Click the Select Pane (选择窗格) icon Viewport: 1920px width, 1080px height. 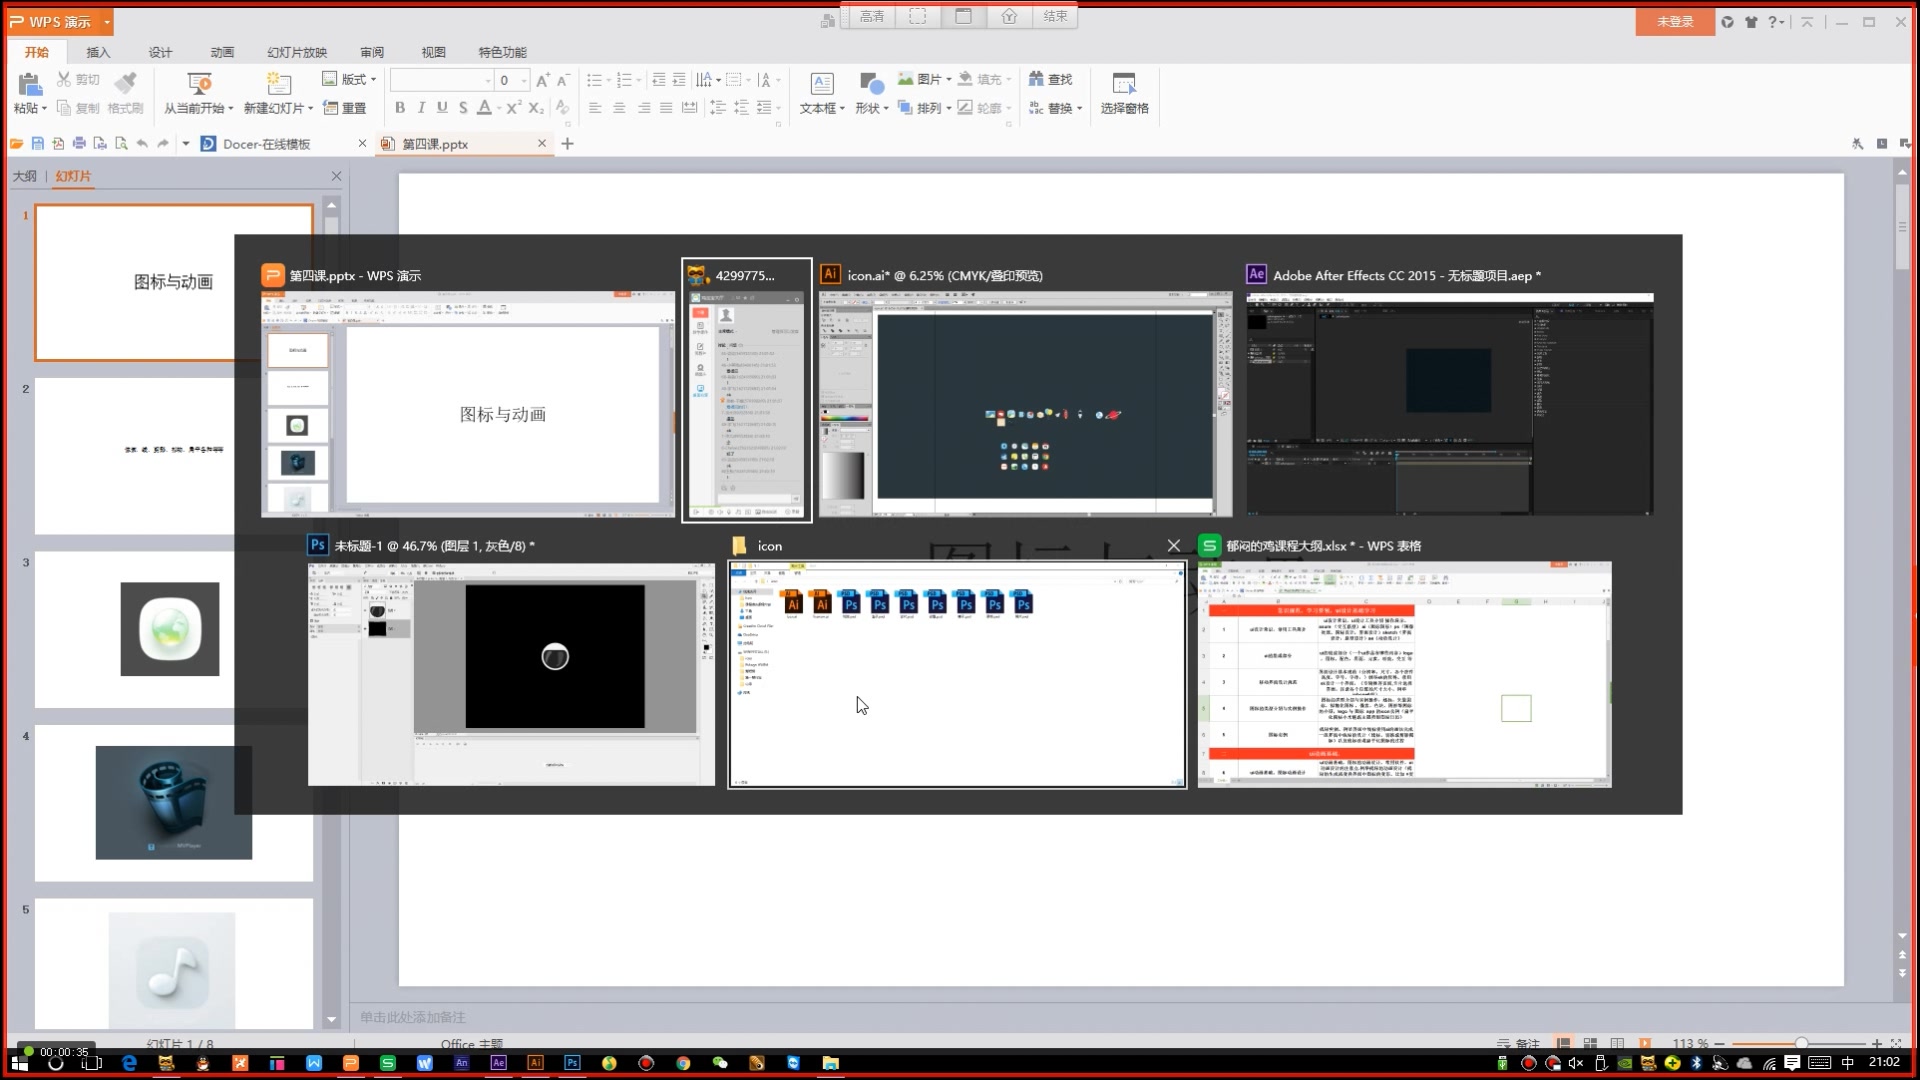point(1124,84)
